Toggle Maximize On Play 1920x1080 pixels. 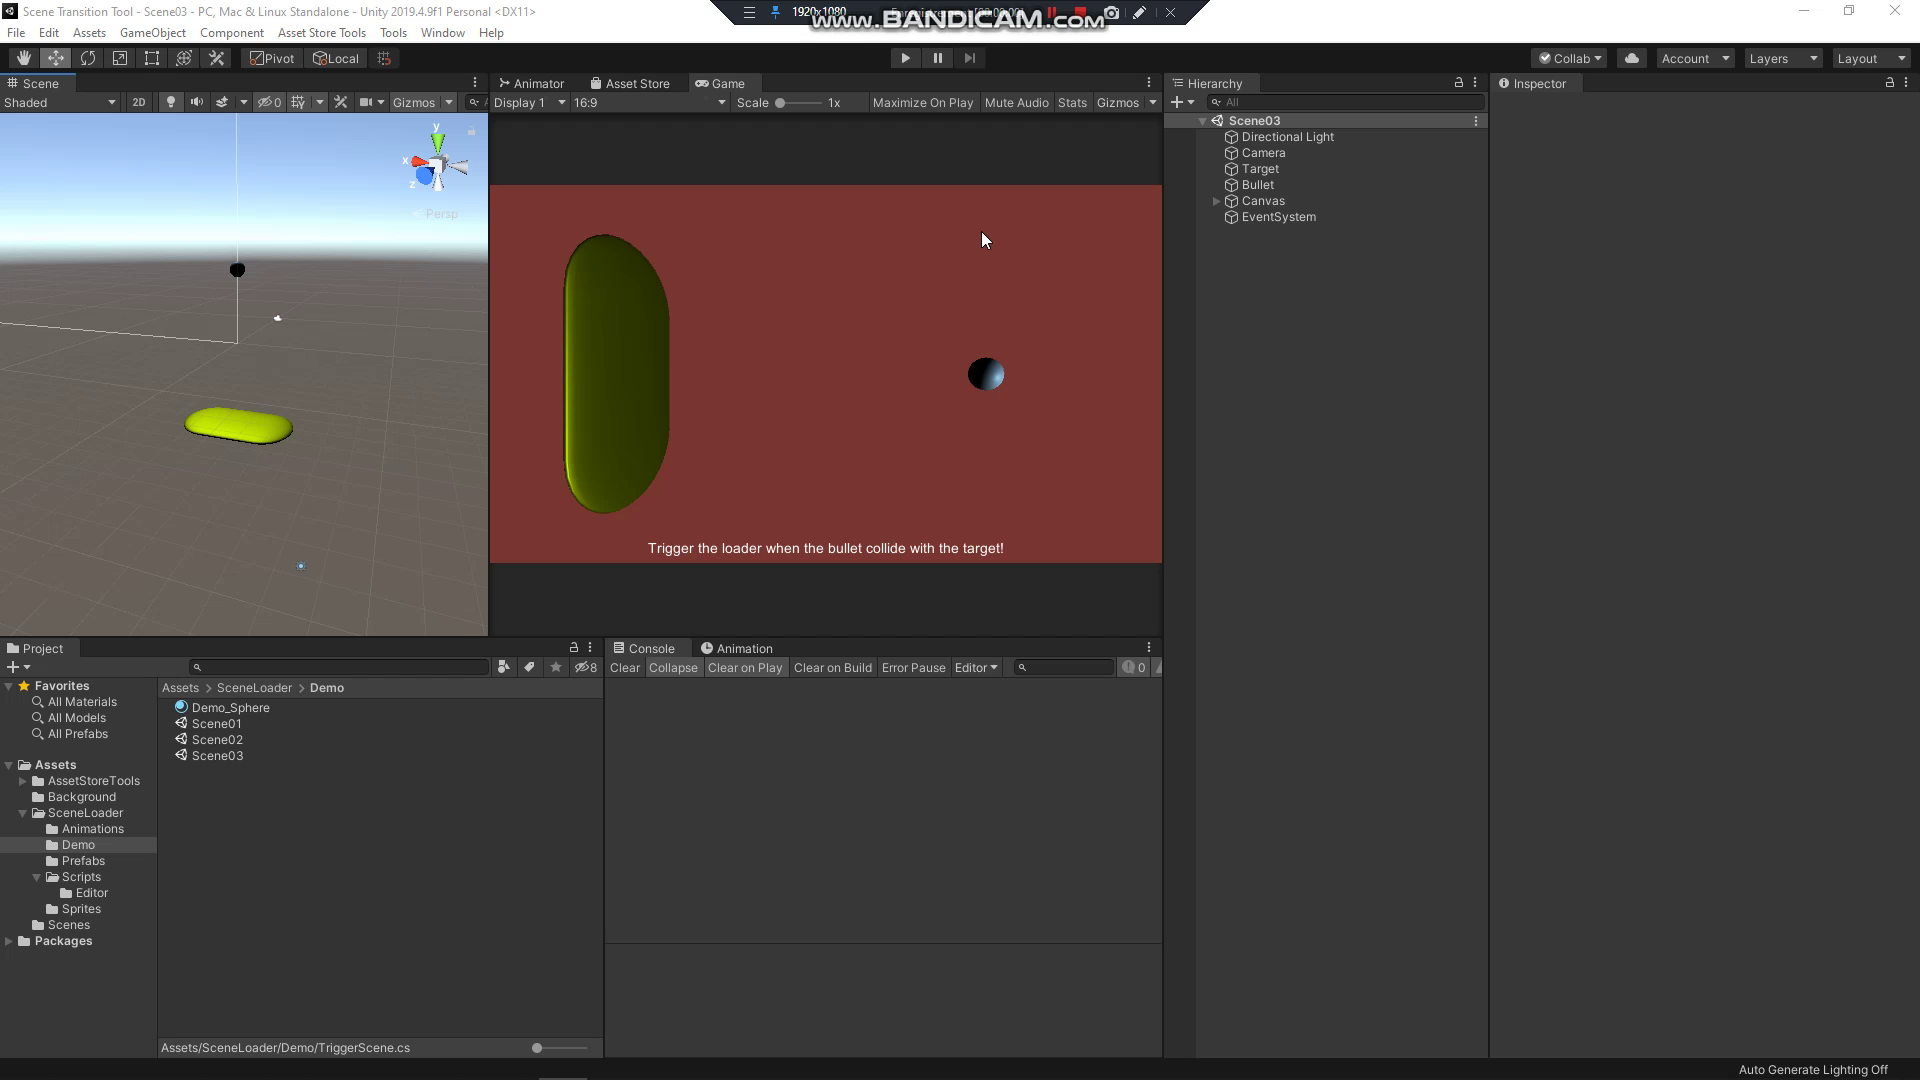coord(922,102)
